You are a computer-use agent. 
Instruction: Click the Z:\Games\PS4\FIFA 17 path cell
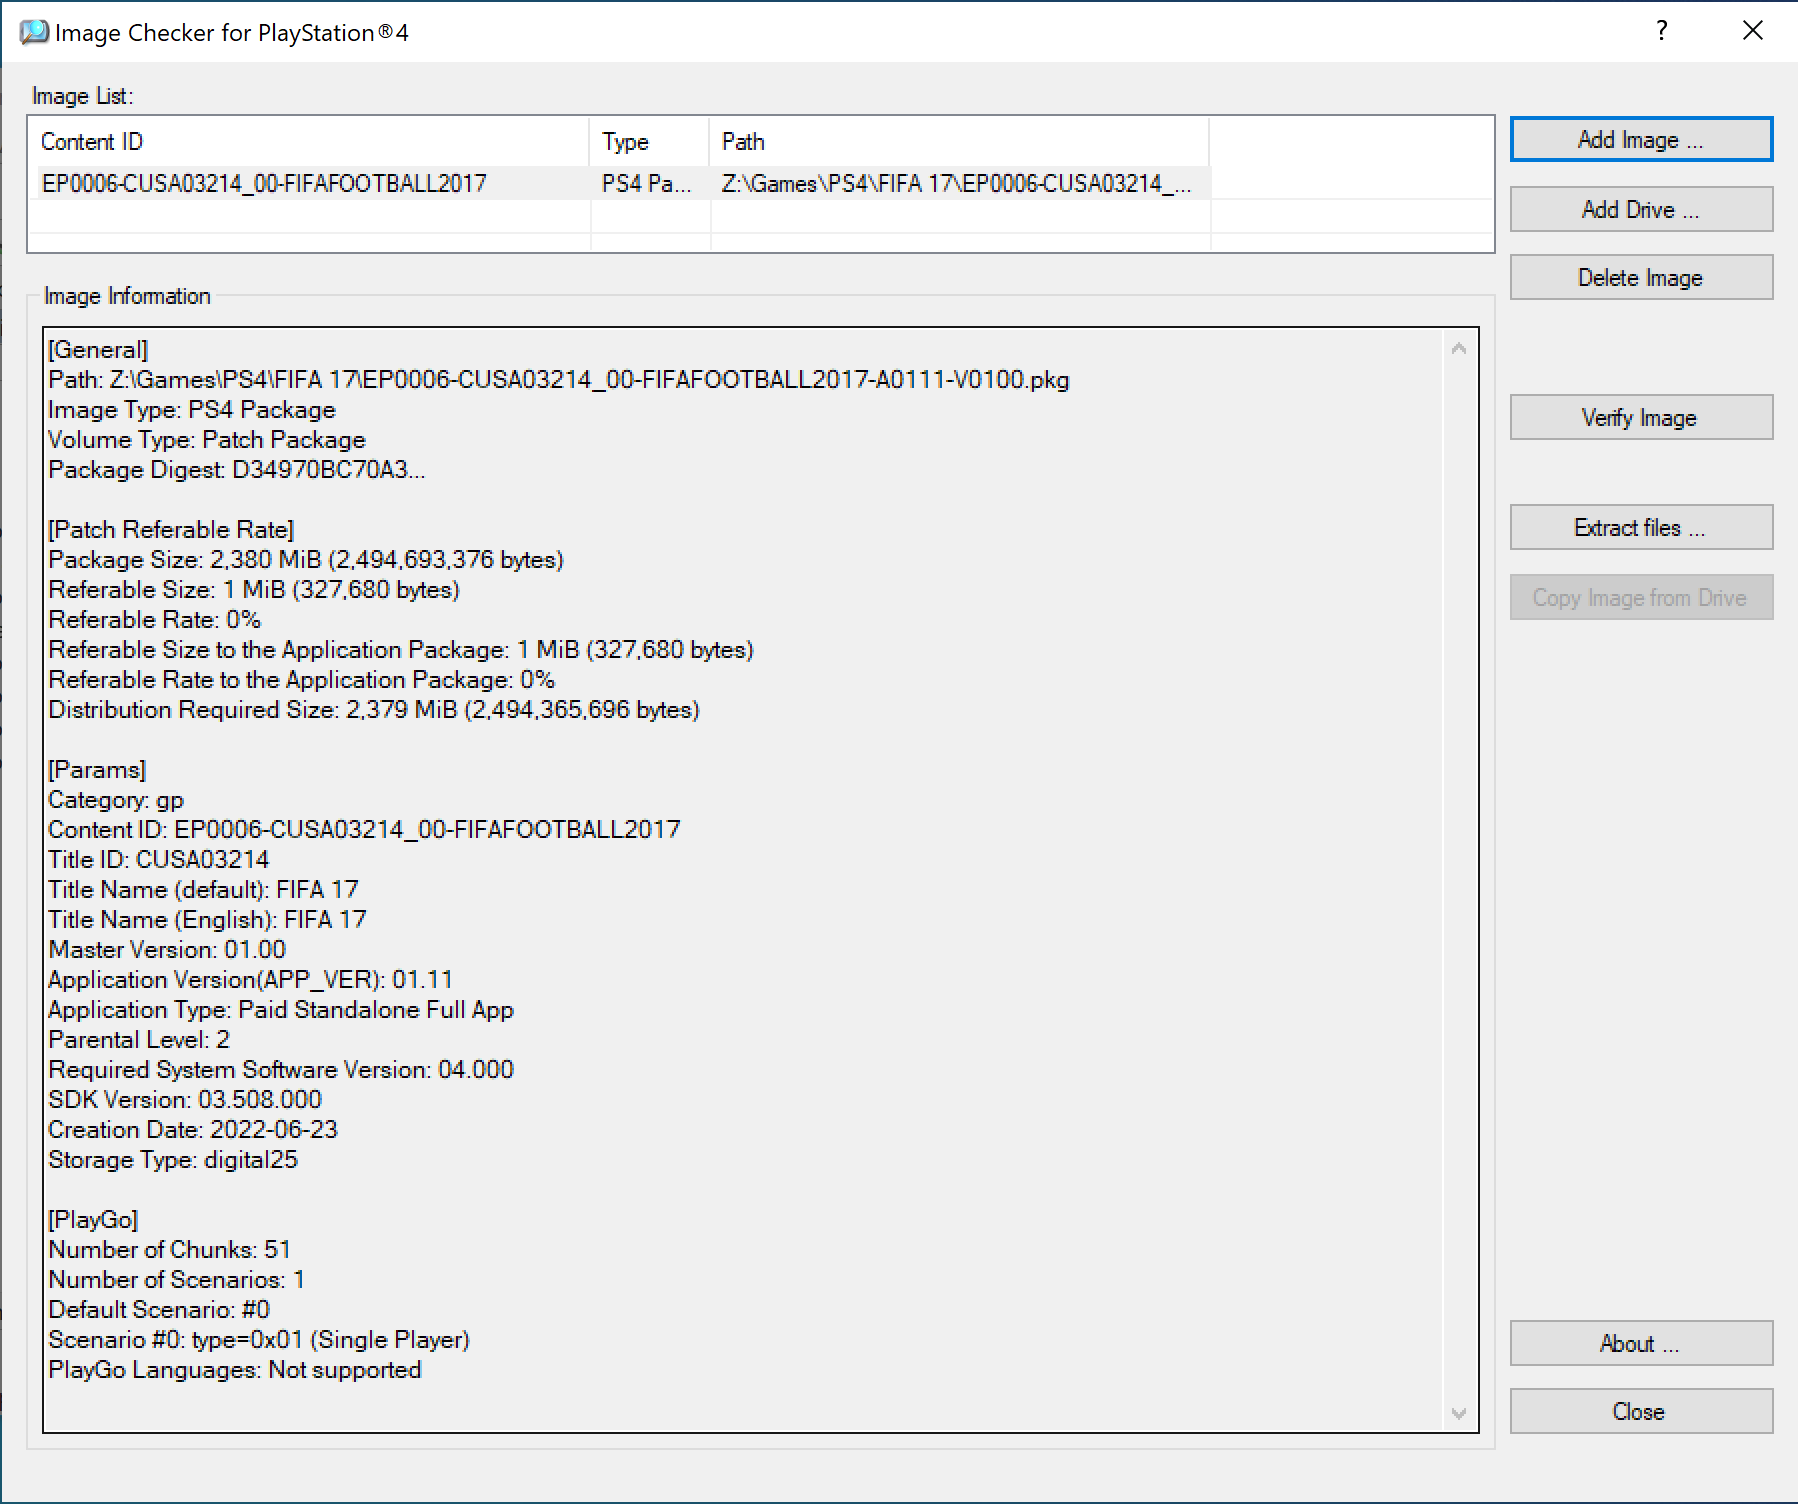tap(957, 183)
